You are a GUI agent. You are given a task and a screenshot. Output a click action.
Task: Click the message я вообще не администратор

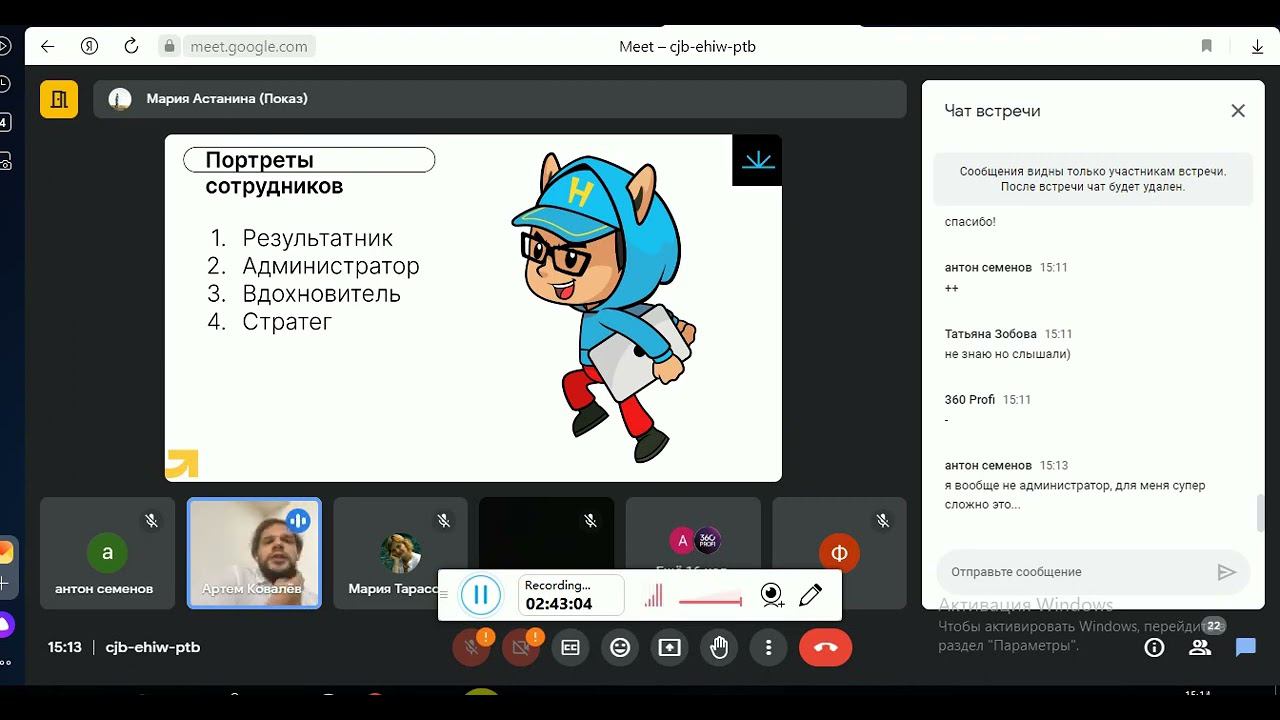click(1075, 495)
